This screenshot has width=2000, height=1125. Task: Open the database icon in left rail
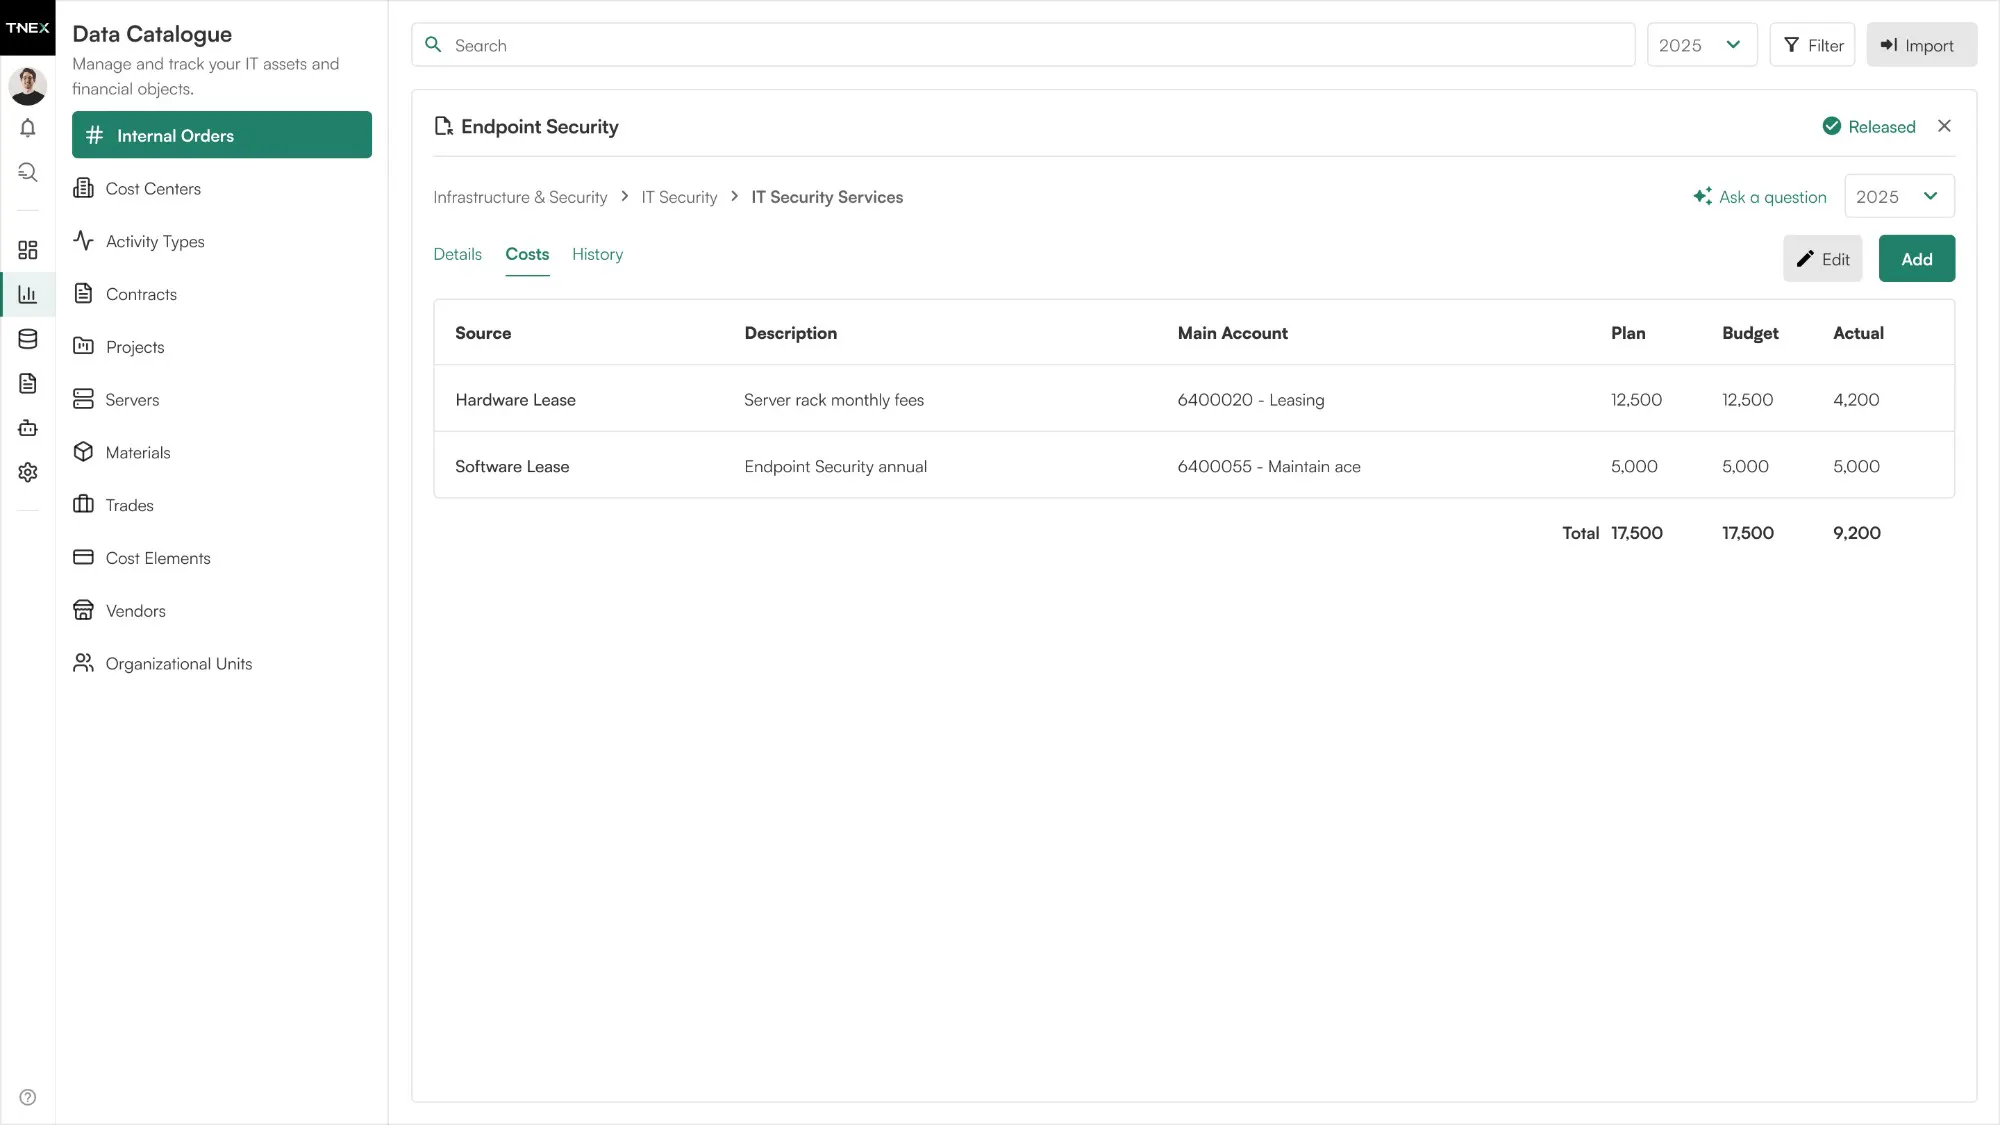coord(28,339)
